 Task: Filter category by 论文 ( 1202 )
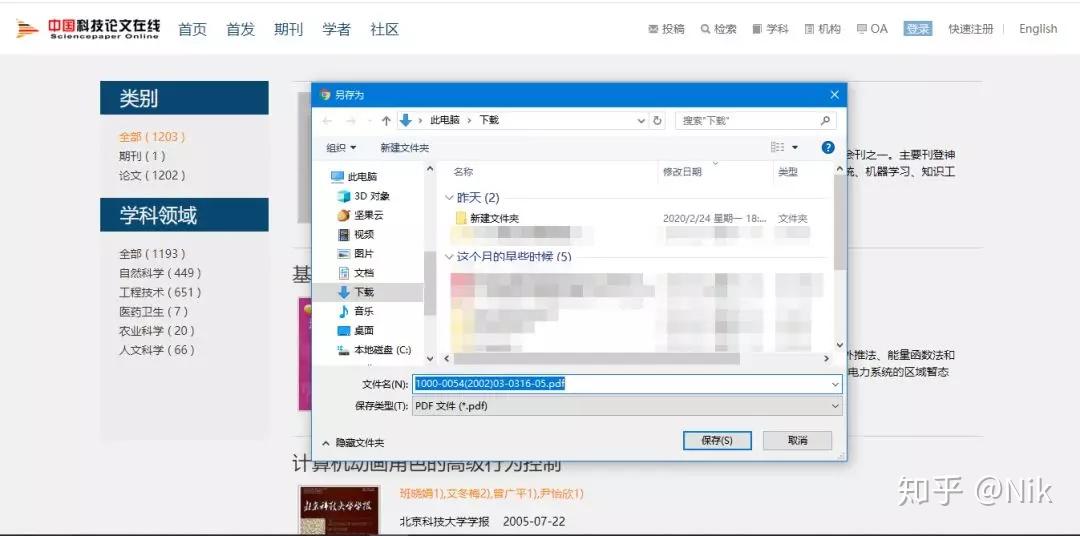click(152, 176)
